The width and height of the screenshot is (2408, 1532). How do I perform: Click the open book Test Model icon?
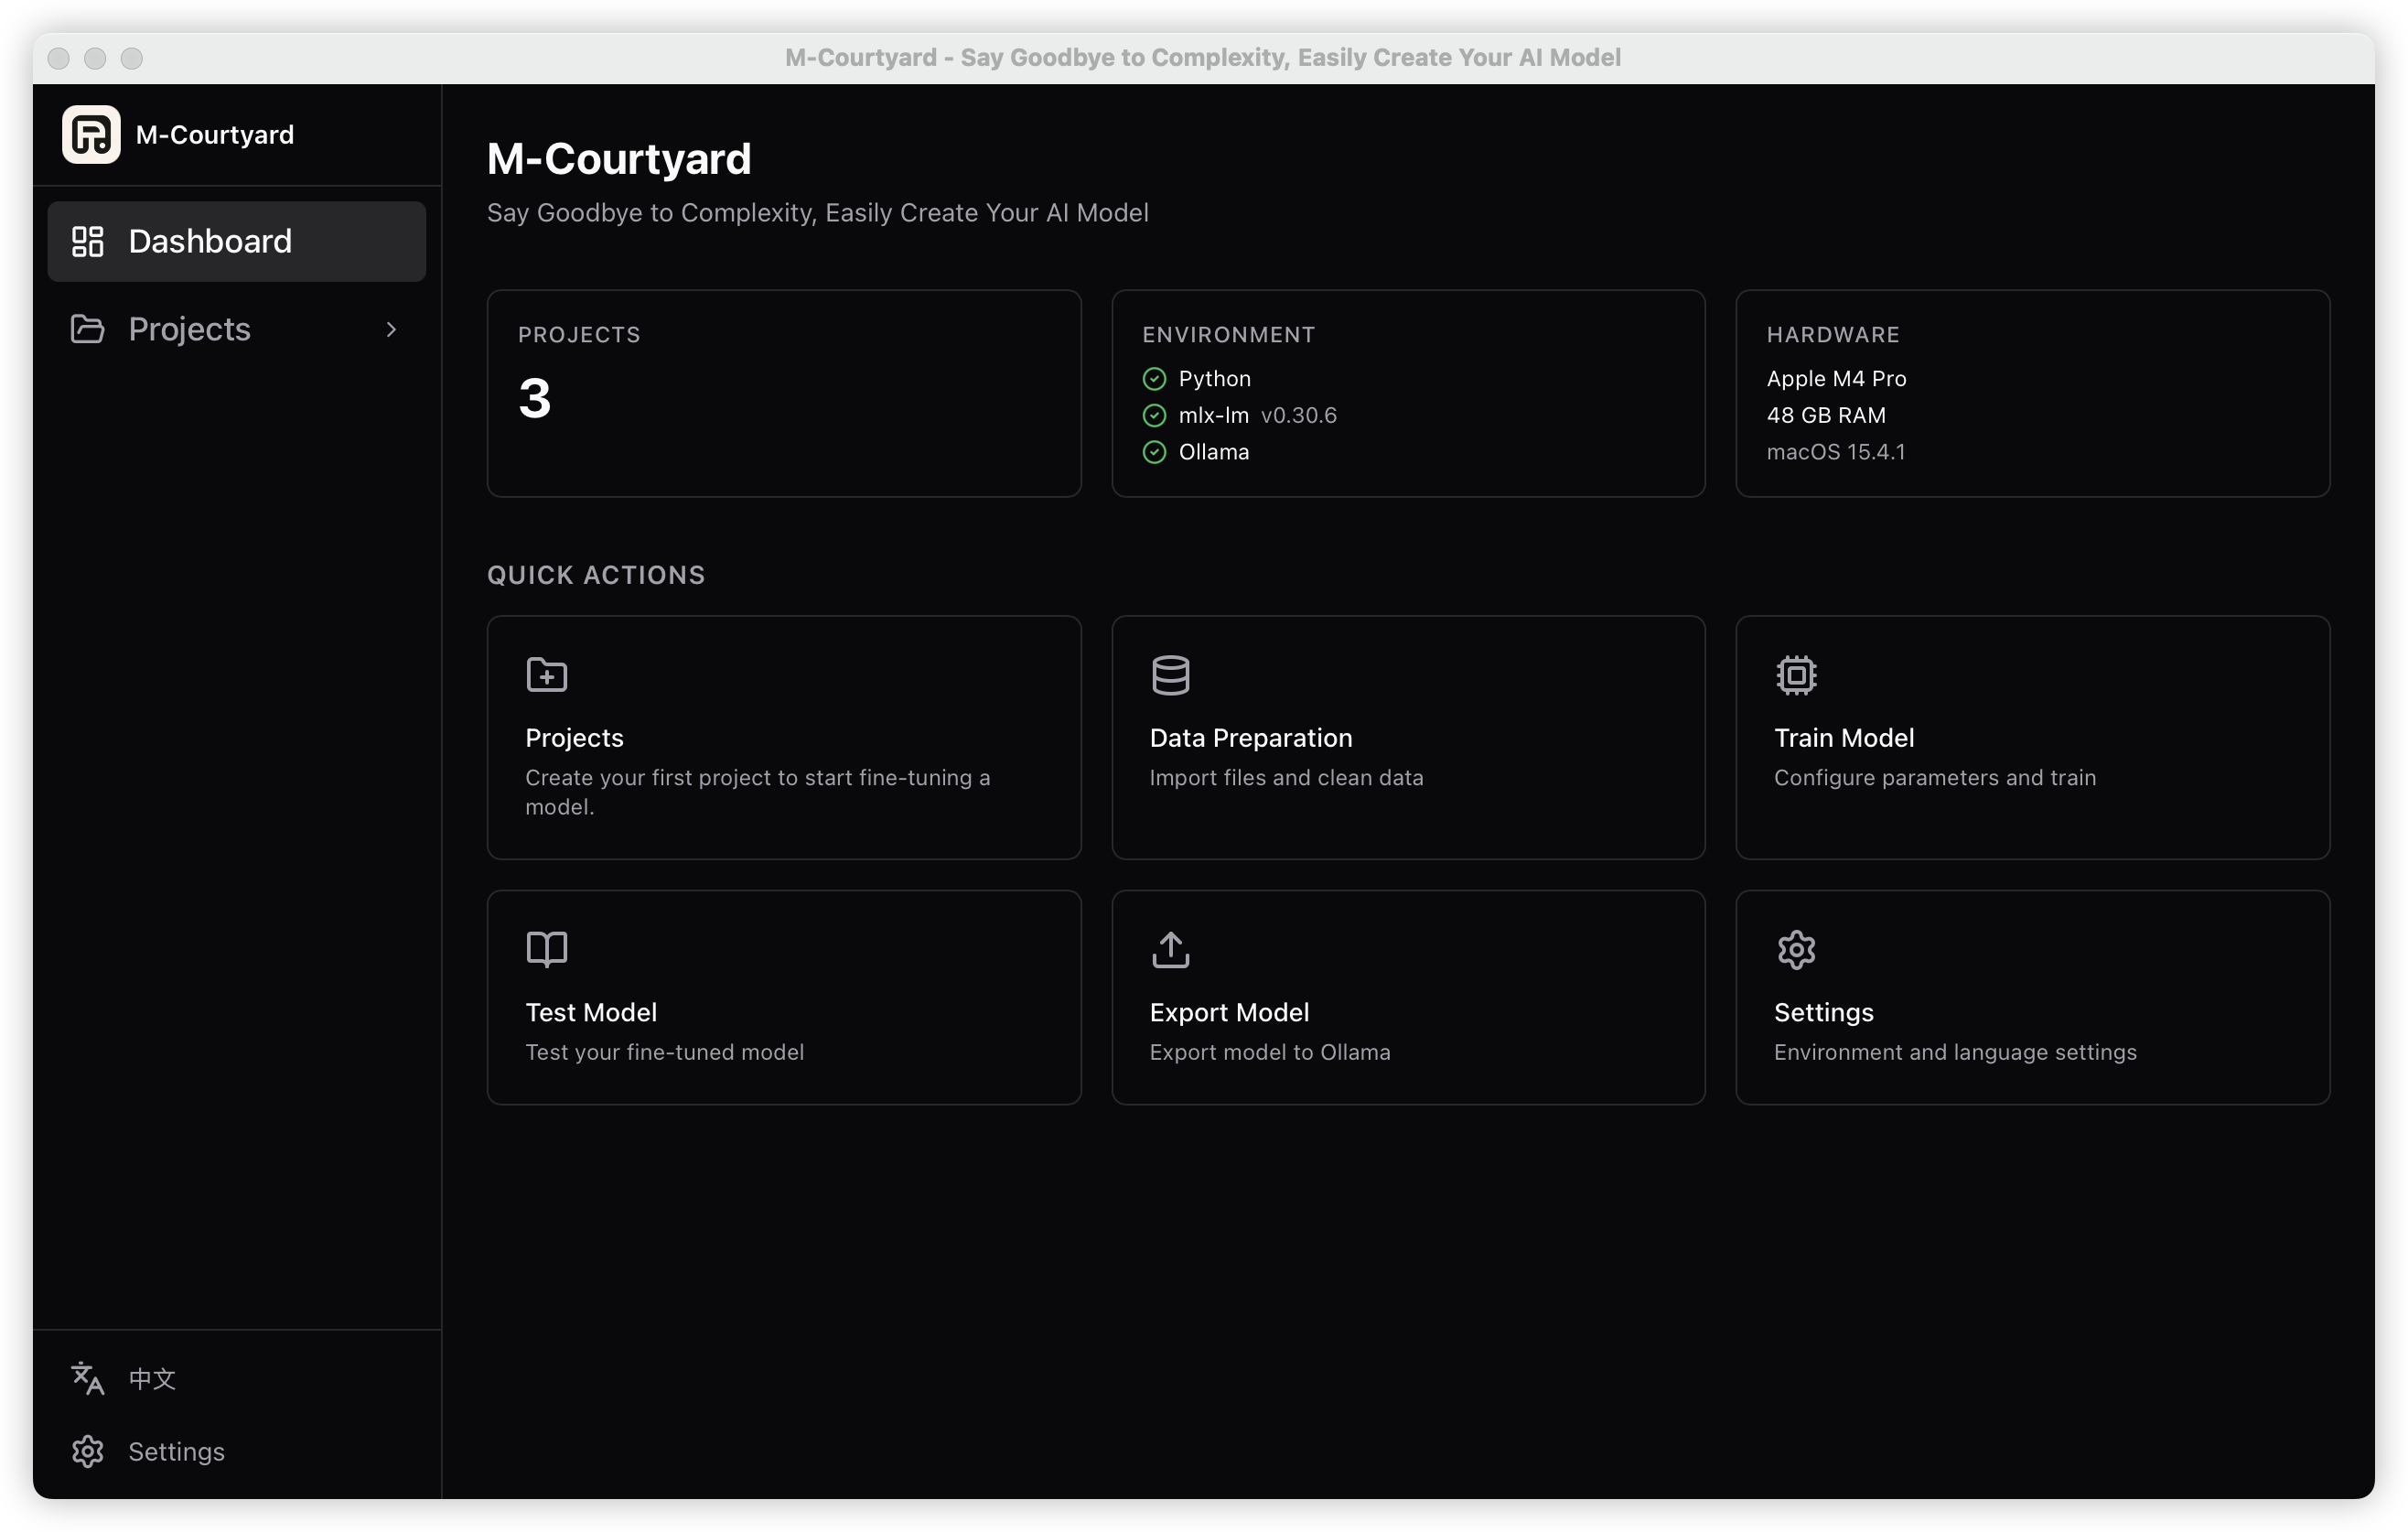coord(547,949)
